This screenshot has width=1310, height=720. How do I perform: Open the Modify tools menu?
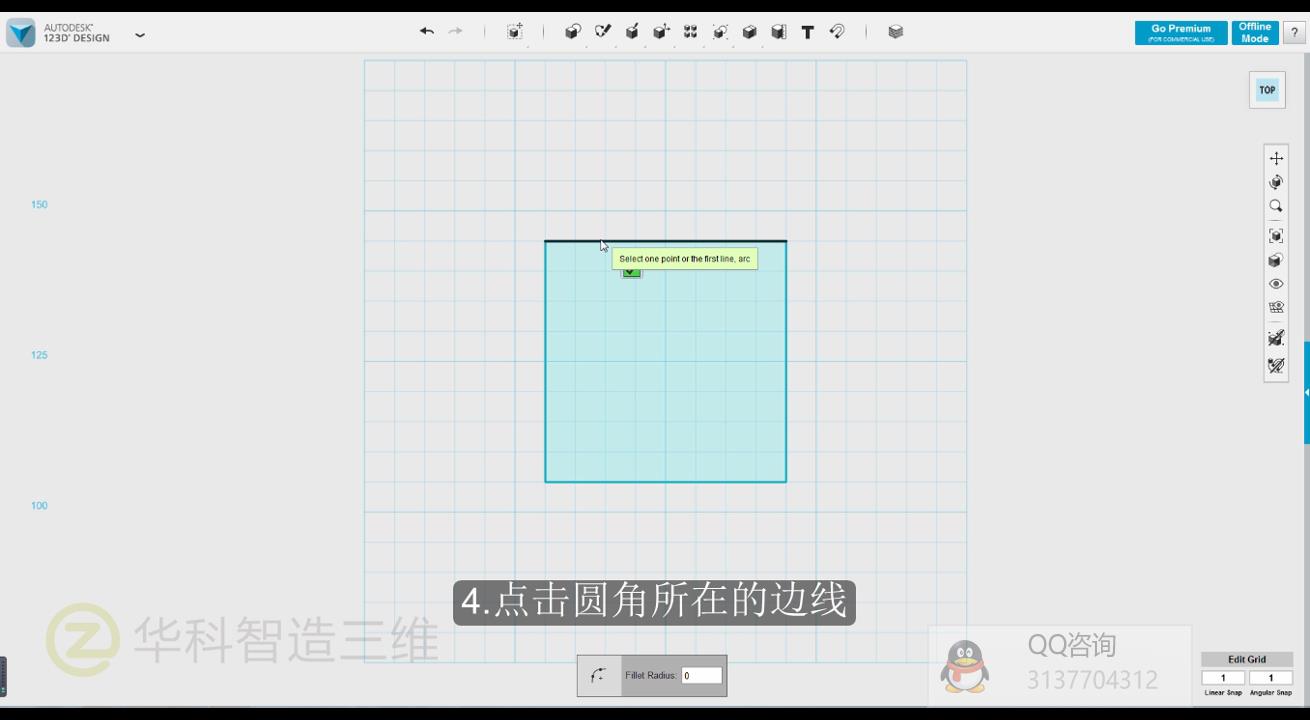[661, 32]
